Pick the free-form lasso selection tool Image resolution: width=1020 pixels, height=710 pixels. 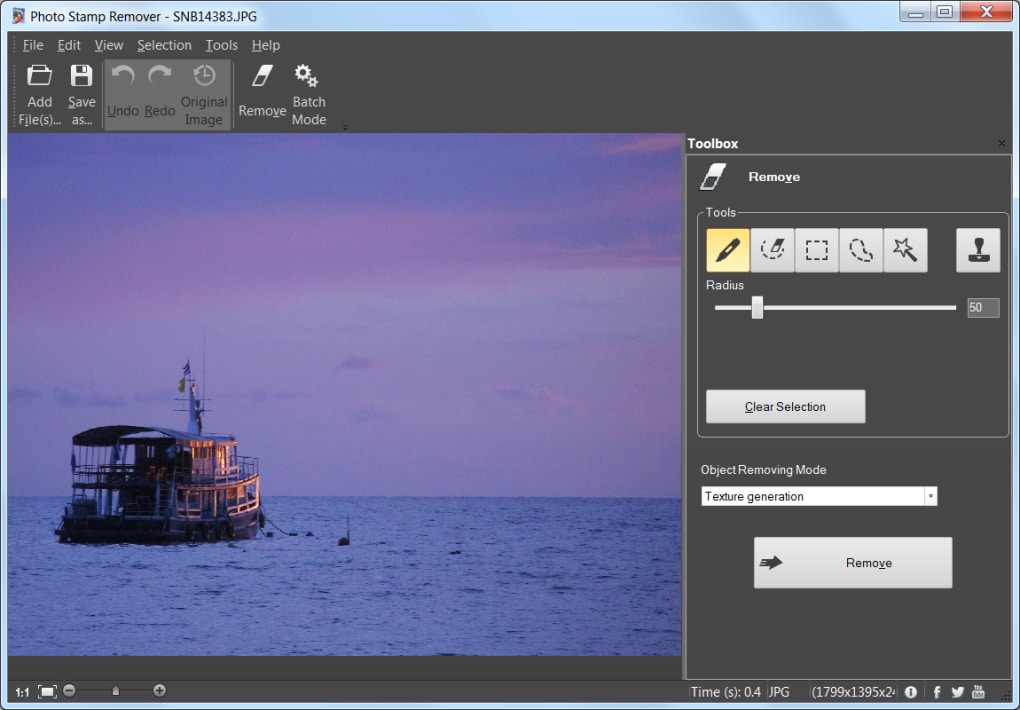[860, 250]
